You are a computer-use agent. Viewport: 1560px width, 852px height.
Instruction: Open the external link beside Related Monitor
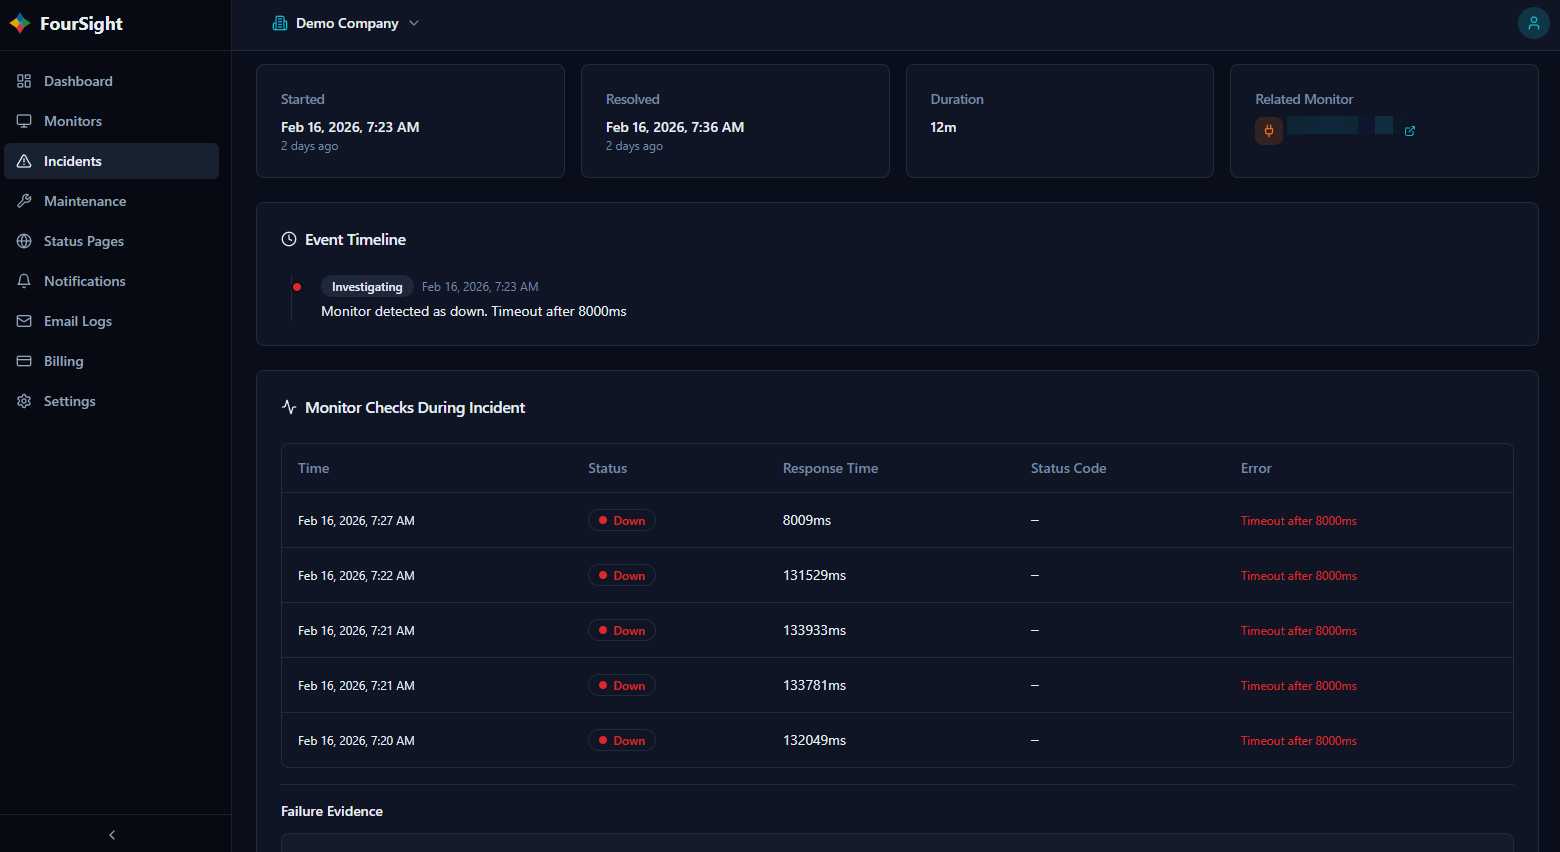pyautogui.click(x=1410, y=130)
